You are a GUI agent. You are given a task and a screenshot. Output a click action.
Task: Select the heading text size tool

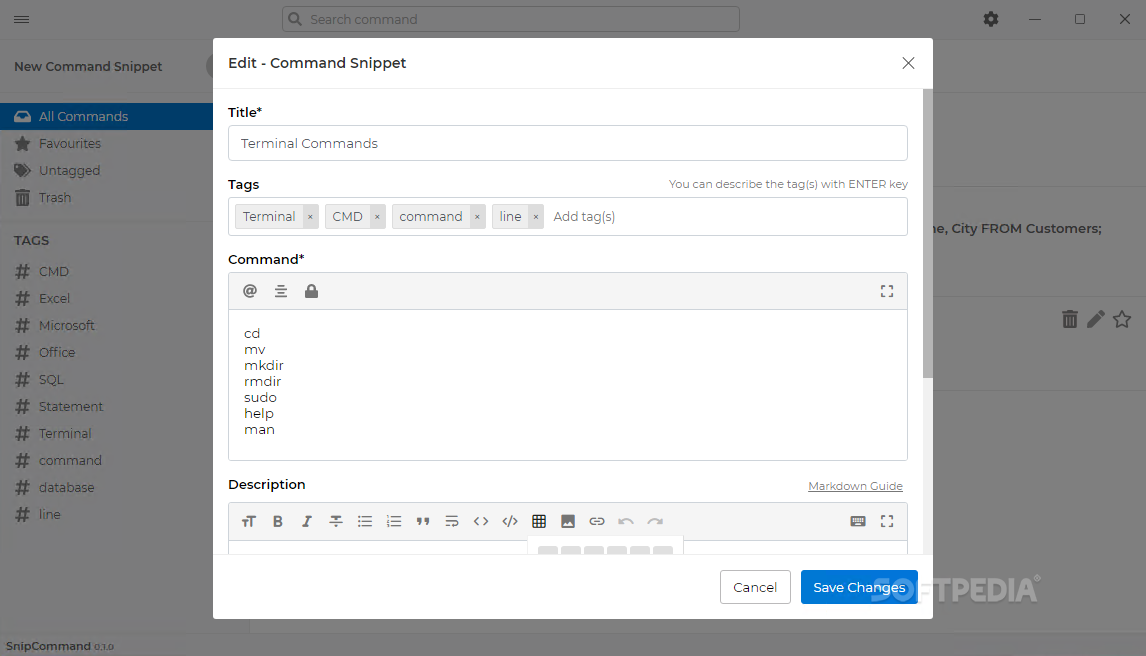point(248,522)
